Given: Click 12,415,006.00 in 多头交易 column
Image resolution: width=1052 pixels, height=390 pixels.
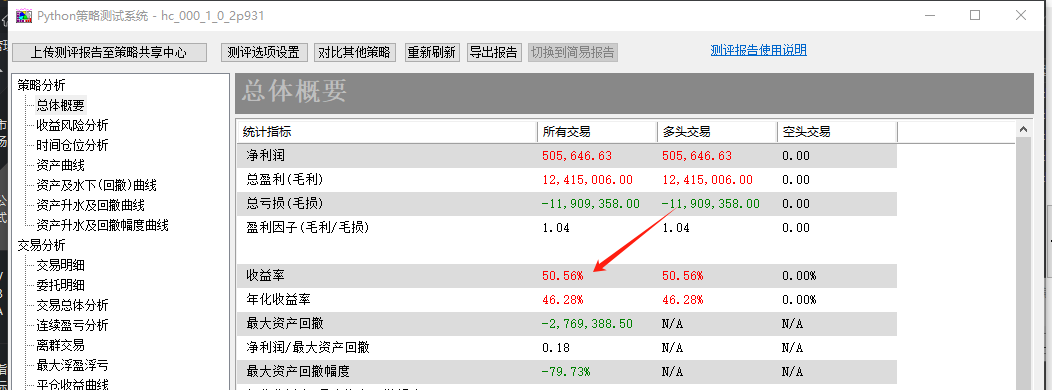Looking at the screenshot, I should pos(707,180).
